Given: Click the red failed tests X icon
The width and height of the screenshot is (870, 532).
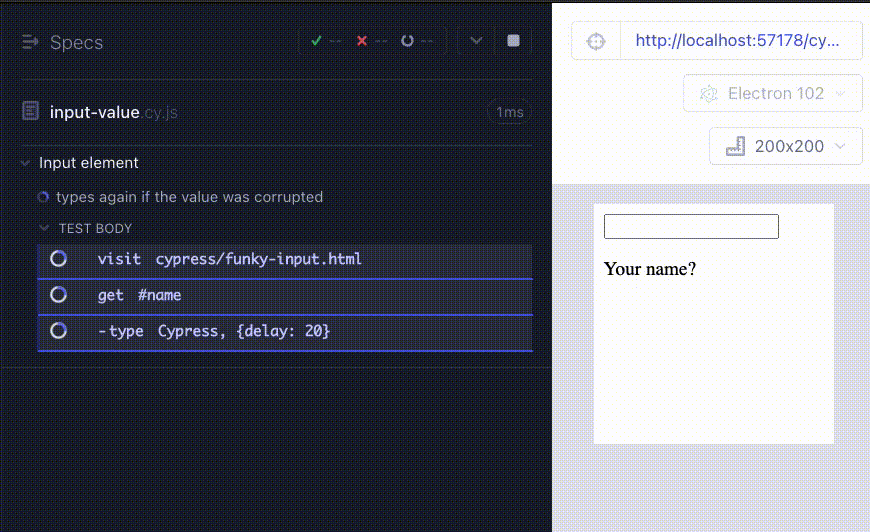Looking at the screenshot, I should point(362,40).
